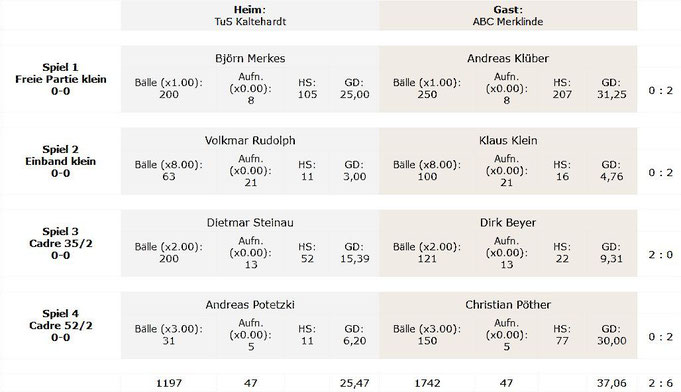Viewport: 681px width, 392px height.
Task: Click home team TuS Kaltehardt
Action: (x=250, y=22)
